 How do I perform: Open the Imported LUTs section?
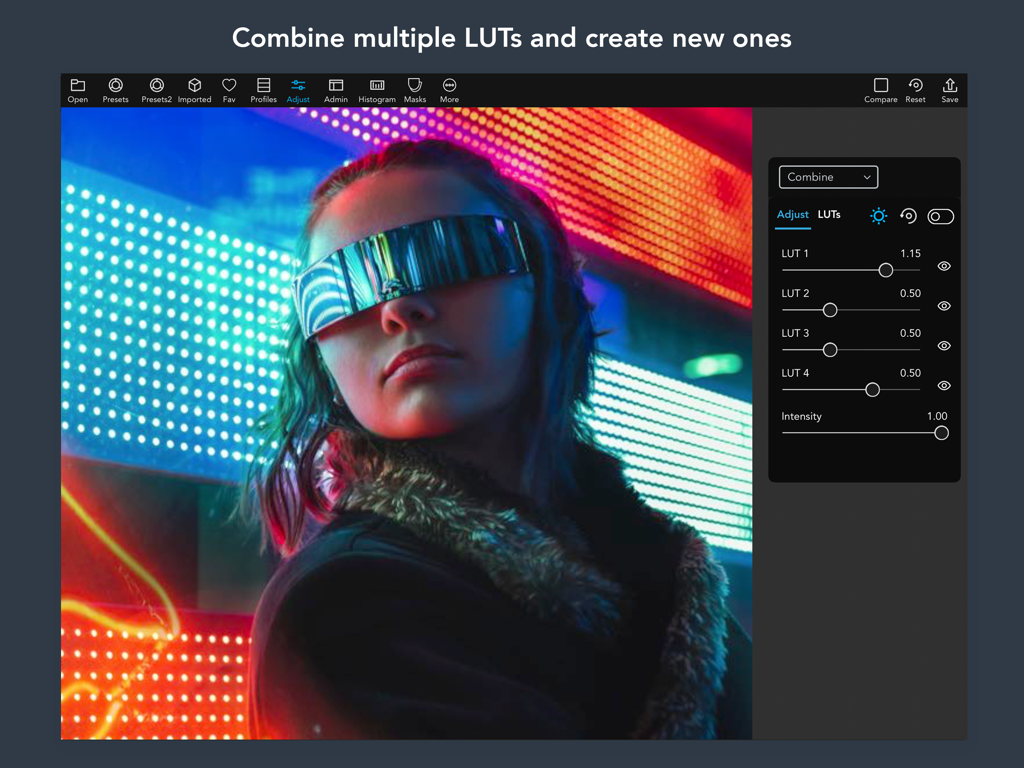pyautogui.click(x=193, y=90)
